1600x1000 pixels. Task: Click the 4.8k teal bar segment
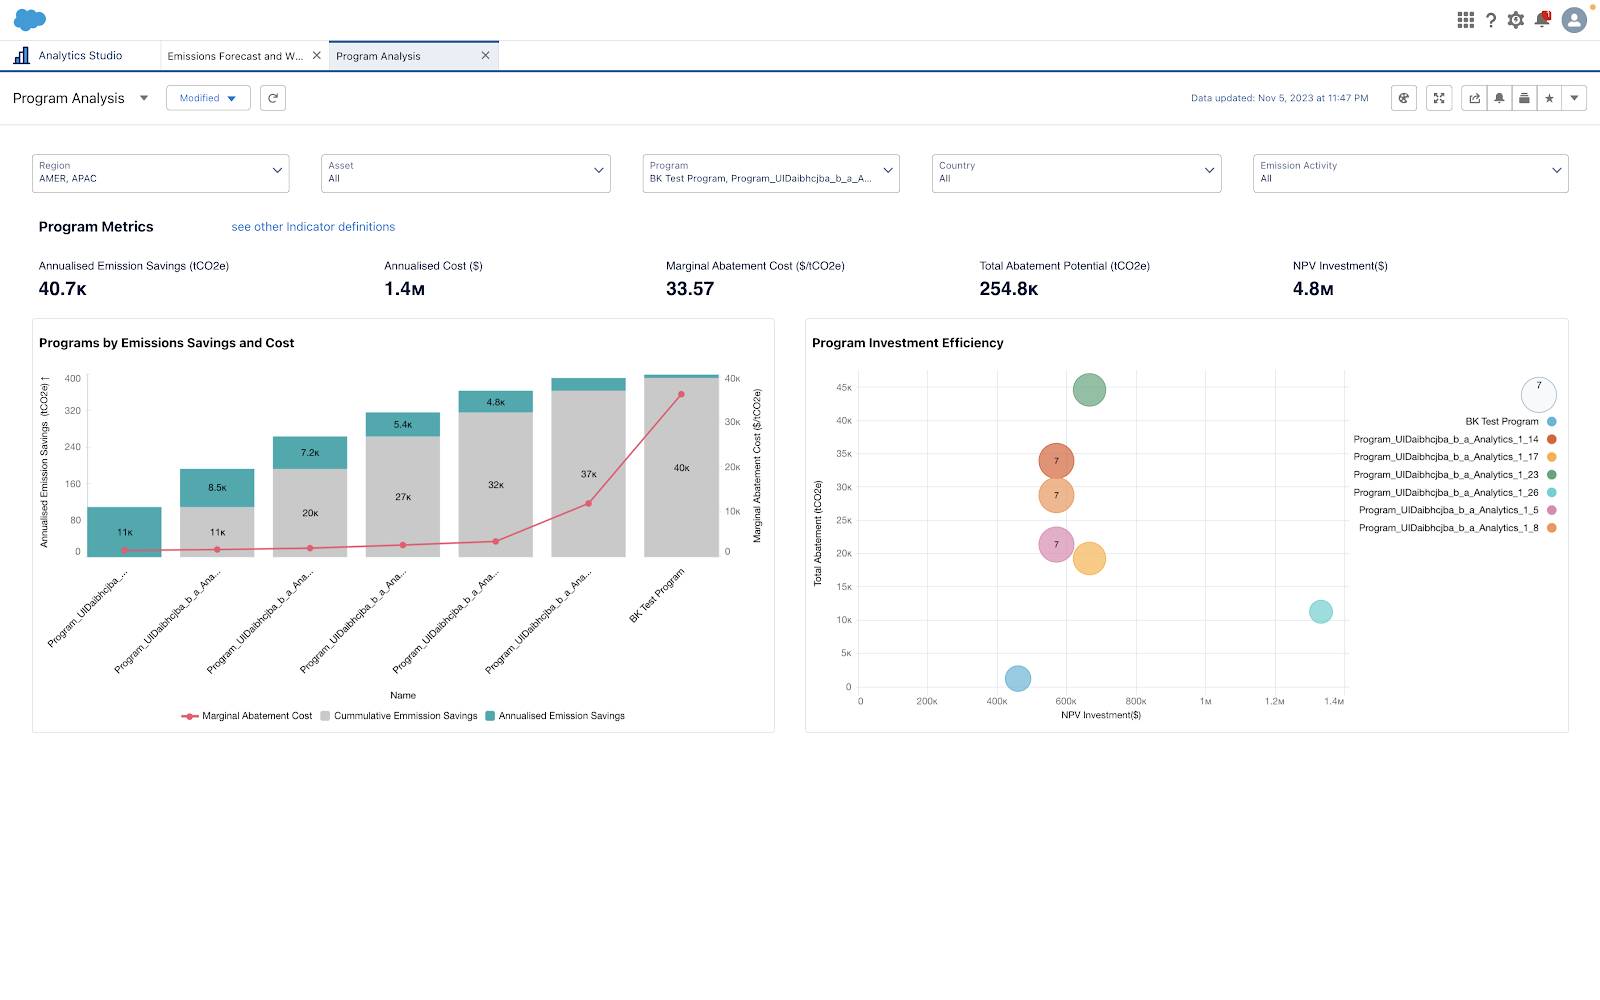[496, 402]
